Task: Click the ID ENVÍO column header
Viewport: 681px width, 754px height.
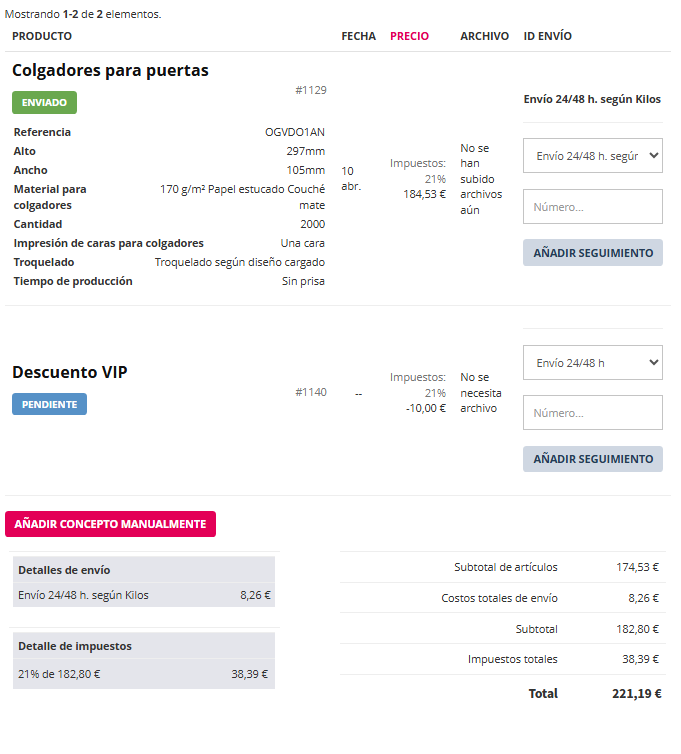Action: click(547, 36)
